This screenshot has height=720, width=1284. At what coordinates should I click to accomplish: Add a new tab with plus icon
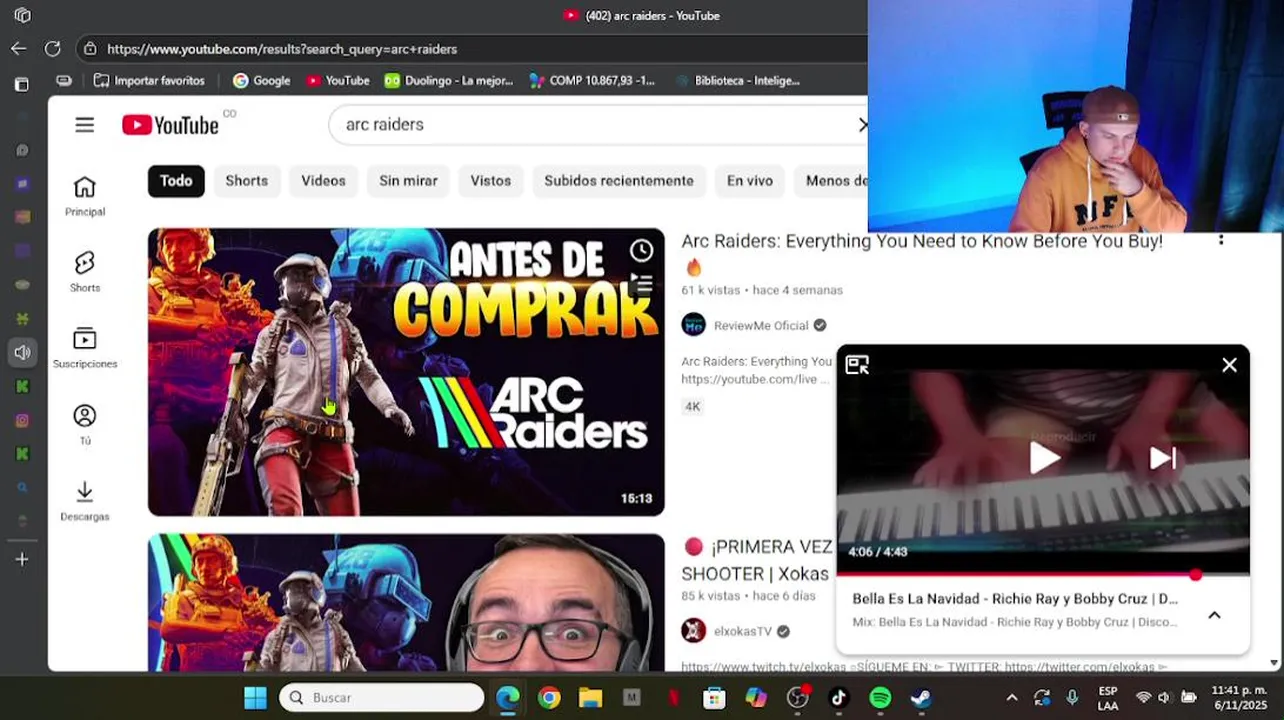click(x=22, y=559)
